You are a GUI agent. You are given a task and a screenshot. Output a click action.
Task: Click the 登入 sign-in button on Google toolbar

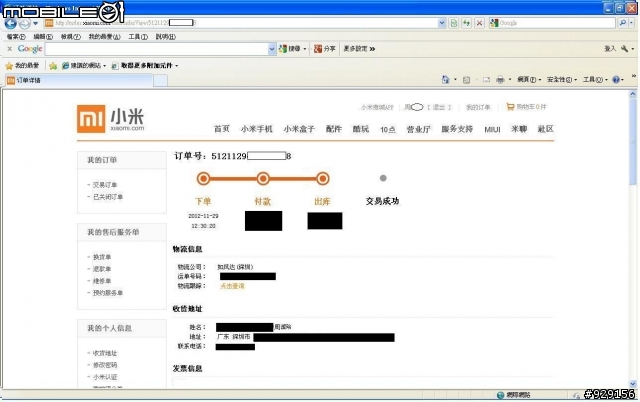coord(610,49)
